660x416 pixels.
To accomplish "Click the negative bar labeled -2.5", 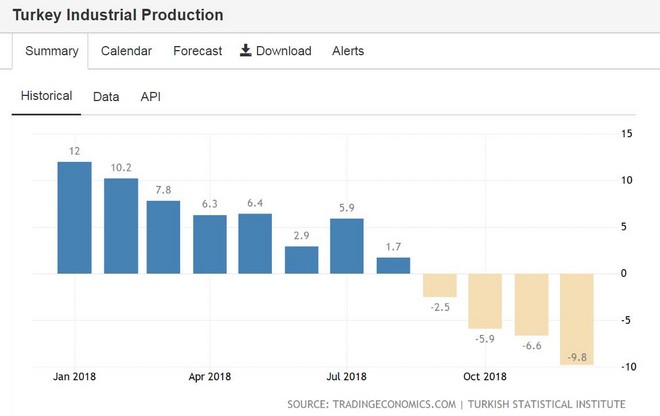I will 439,285.
